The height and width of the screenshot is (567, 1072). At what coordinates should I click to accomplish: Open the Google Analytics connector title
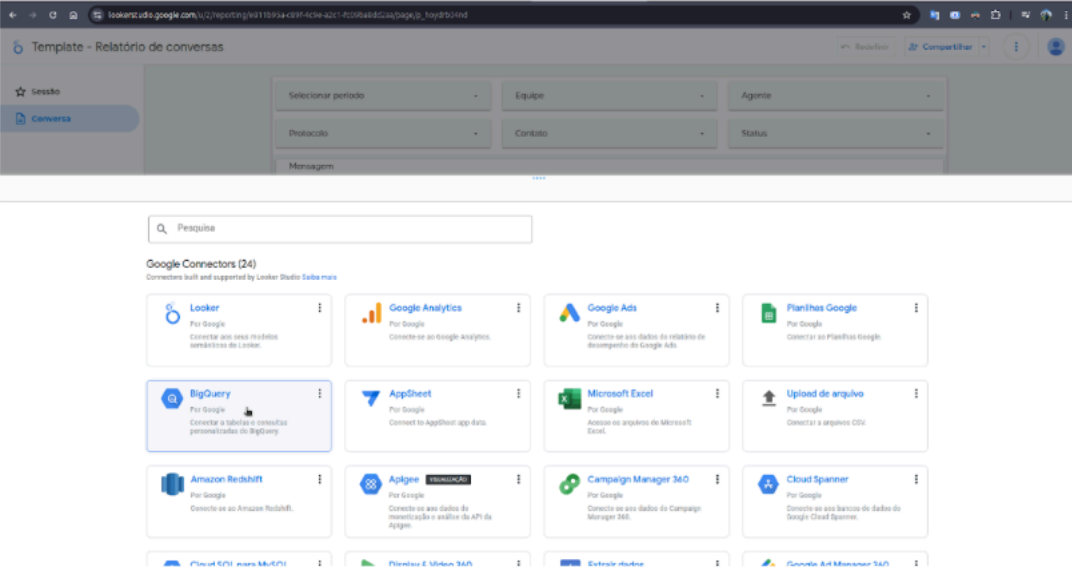click(x=425, y=308)
